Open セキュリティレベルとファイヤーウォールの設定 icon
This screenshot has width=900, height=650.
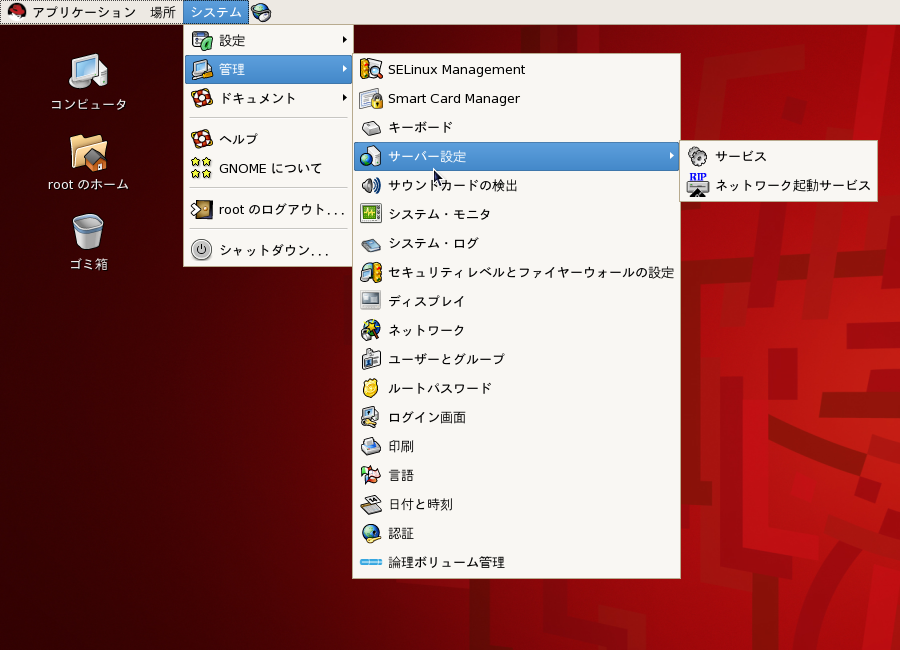click(x=371, y=272)
